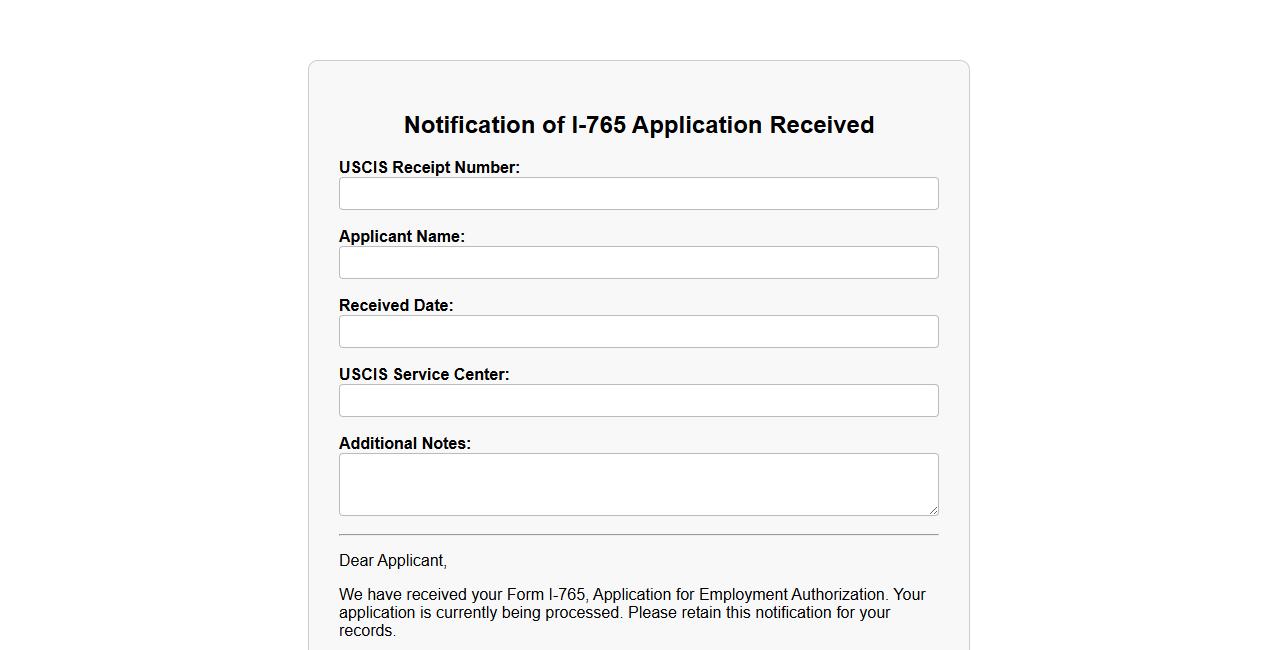
Task: Click the "Applicant Name:" label
Action: click(x=401, y=237)
